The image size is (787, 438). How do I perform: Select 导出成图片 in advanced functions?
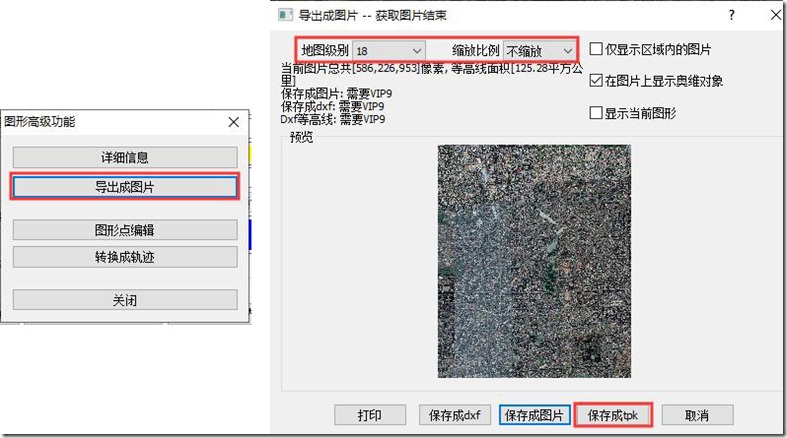point(125,187)
